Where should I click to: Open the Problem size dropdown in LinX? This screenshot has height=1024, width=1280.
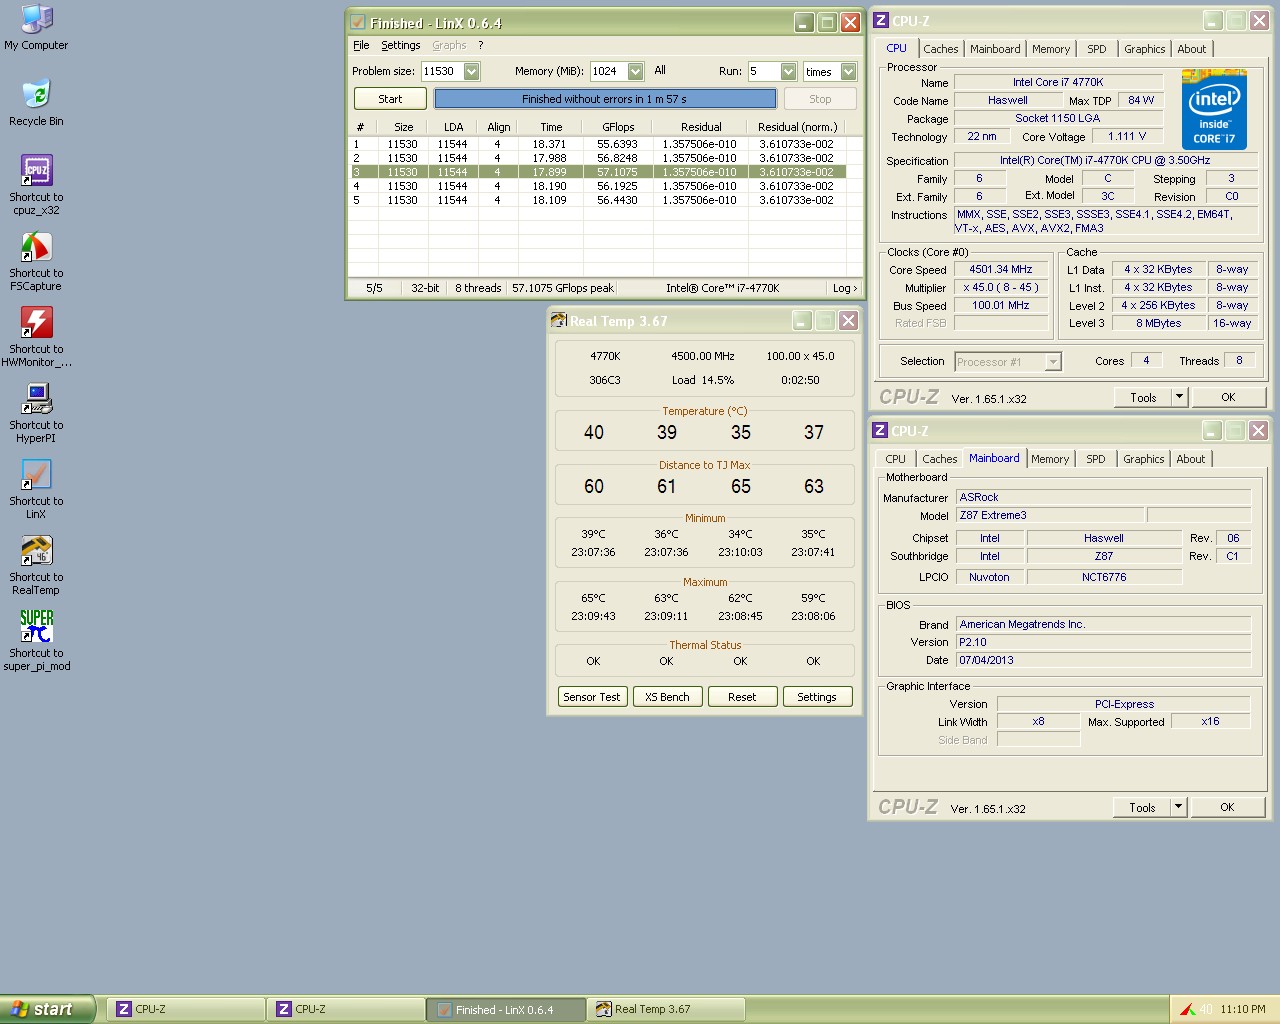click(x=472, y=71)
